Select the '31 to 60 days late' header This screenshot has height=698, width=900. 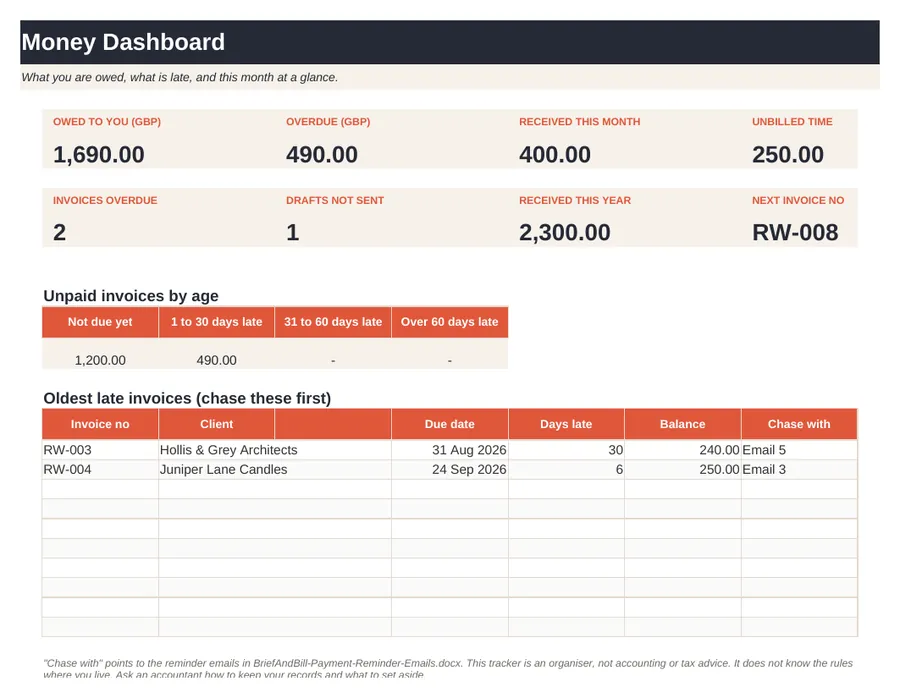(333, 322)
